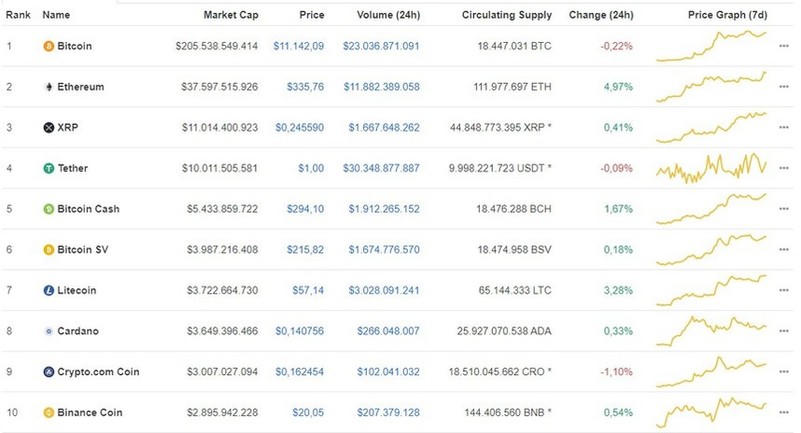Open Cardano 7-day price graph
801x433 pixels.
pyautogui.click(x=712, y=330)
